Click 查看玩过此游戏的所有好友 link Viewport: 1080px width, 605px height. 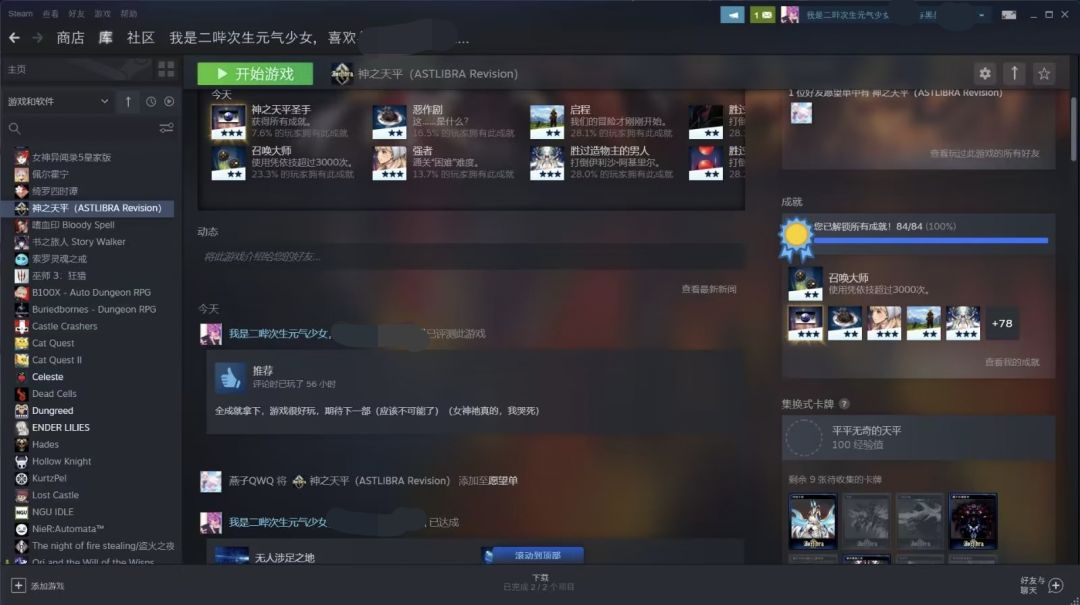tap(984, 153)
